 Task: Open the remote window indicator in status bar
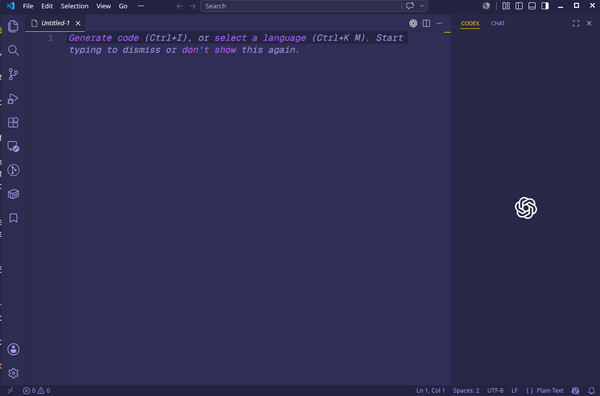11,391
